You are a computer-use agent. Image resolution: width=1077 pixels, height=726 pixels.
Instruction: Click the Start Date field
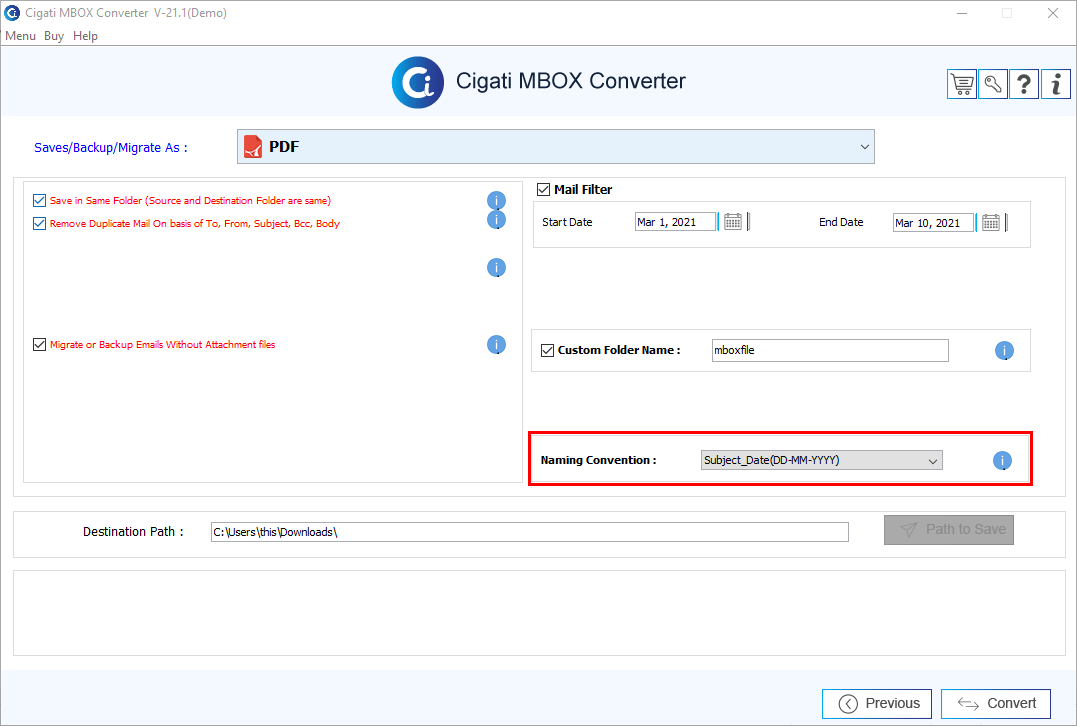point(675,222)
